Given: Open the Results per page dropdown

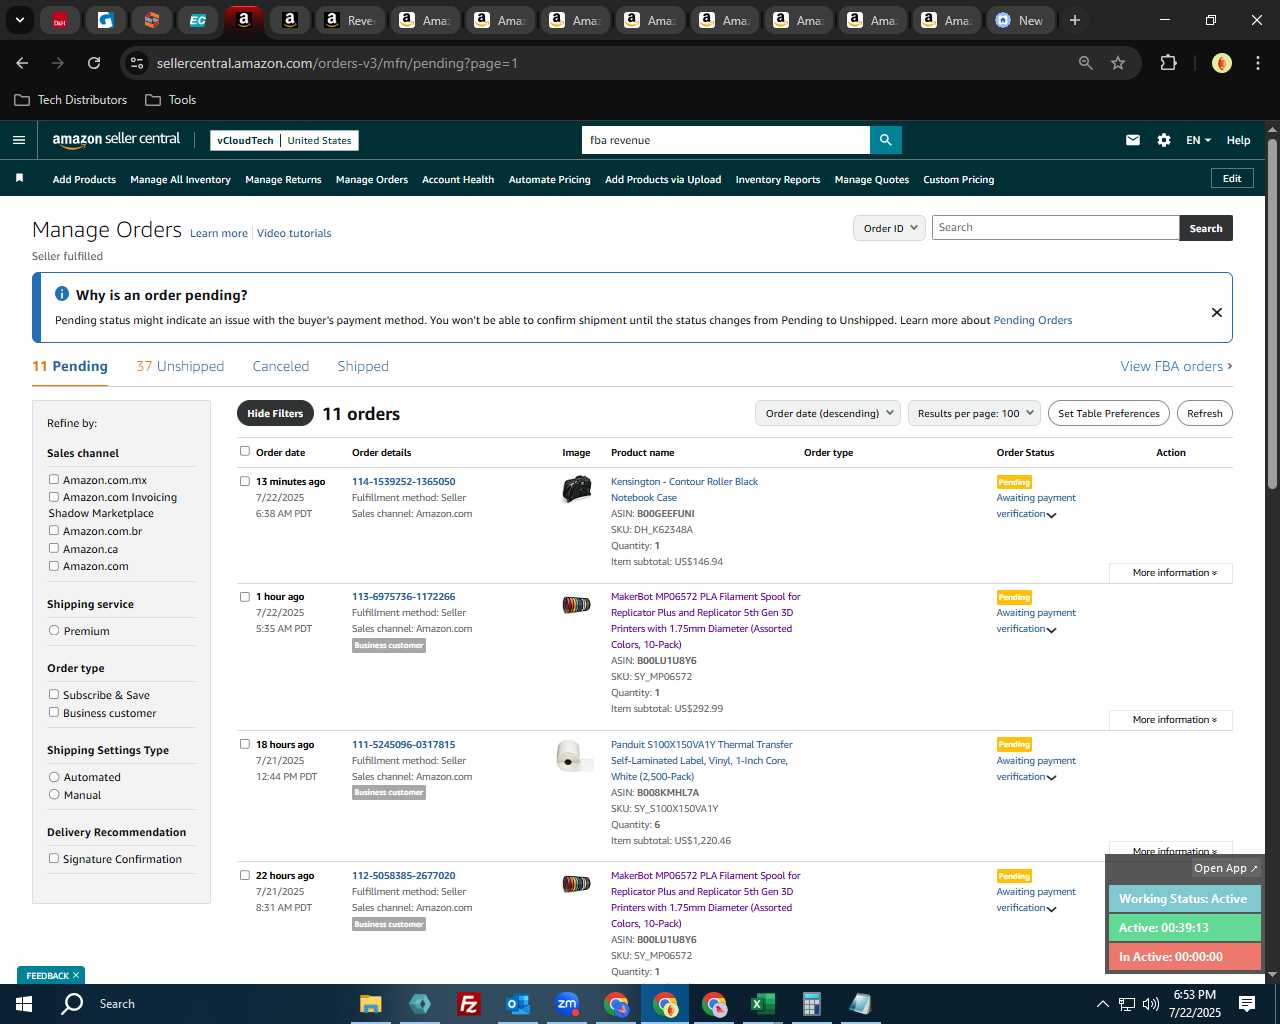Looking at the screenshot, I should (x=975, y=413).
